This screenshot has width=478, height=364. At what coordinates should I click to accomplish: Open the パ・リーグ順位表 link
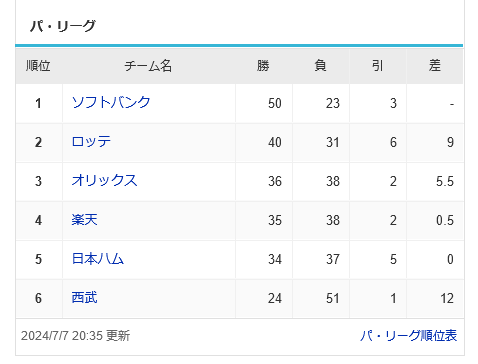click(408, 336)
